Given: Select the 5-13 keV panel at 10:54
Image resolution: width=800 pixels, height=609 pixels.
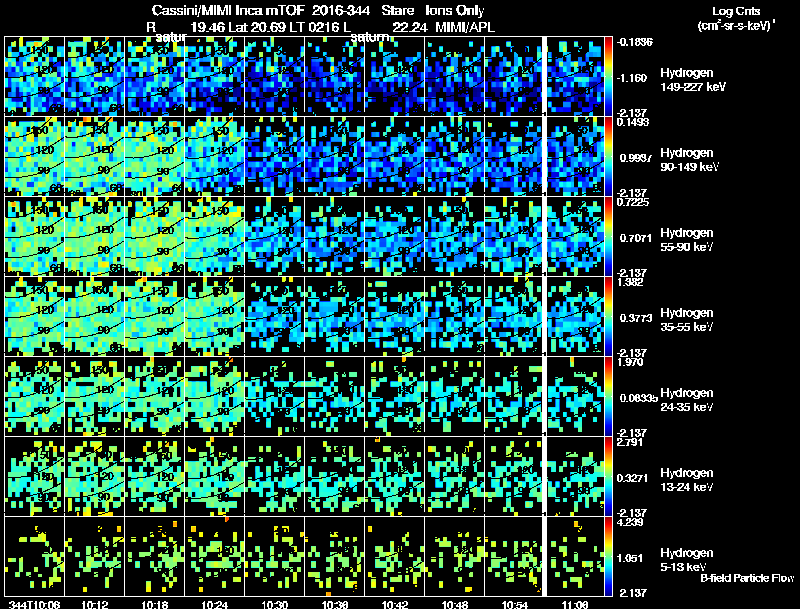Looking at the screenshot, I should click(x=515, y=556).
